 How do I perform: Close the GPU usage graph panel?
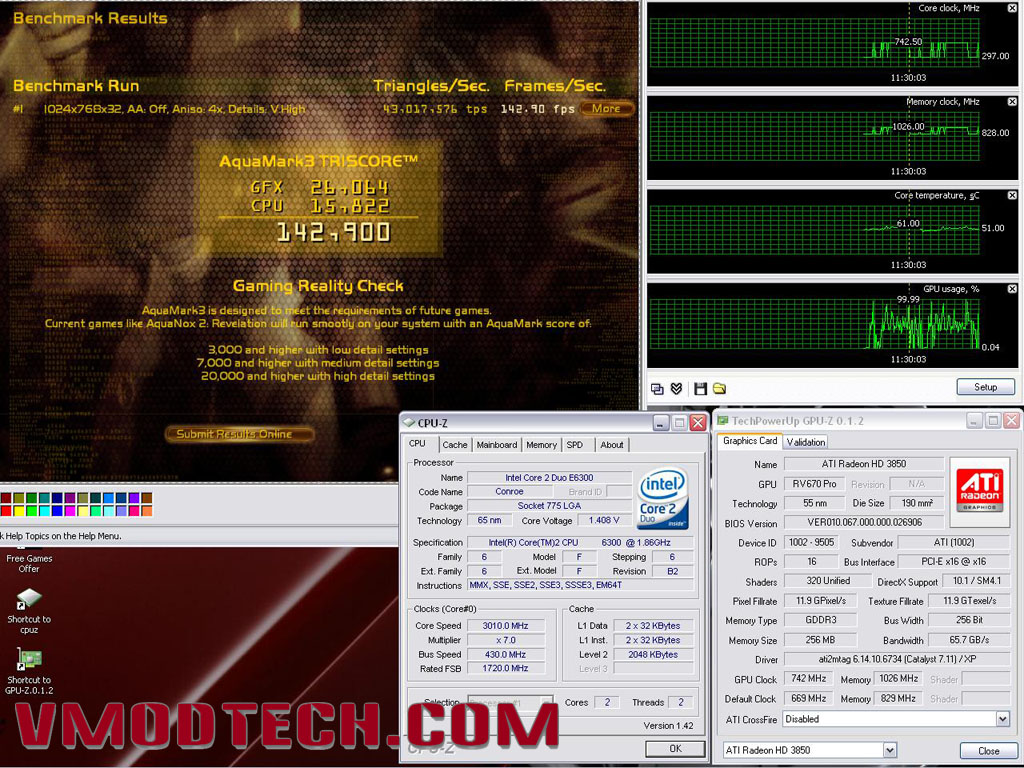click(1012, 289)
